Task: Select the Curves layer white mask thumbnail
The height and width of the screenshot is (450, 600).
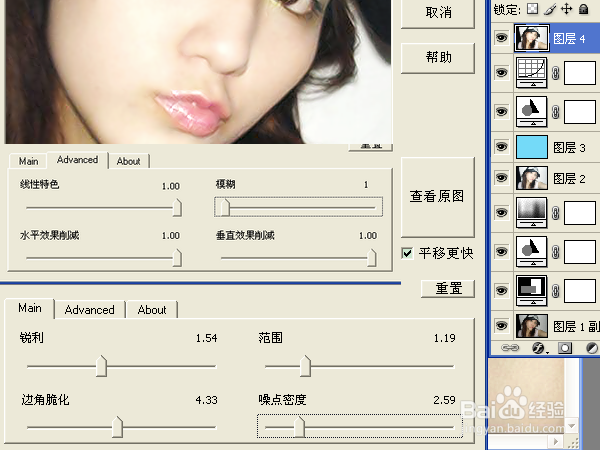Action: coord(580,73)
